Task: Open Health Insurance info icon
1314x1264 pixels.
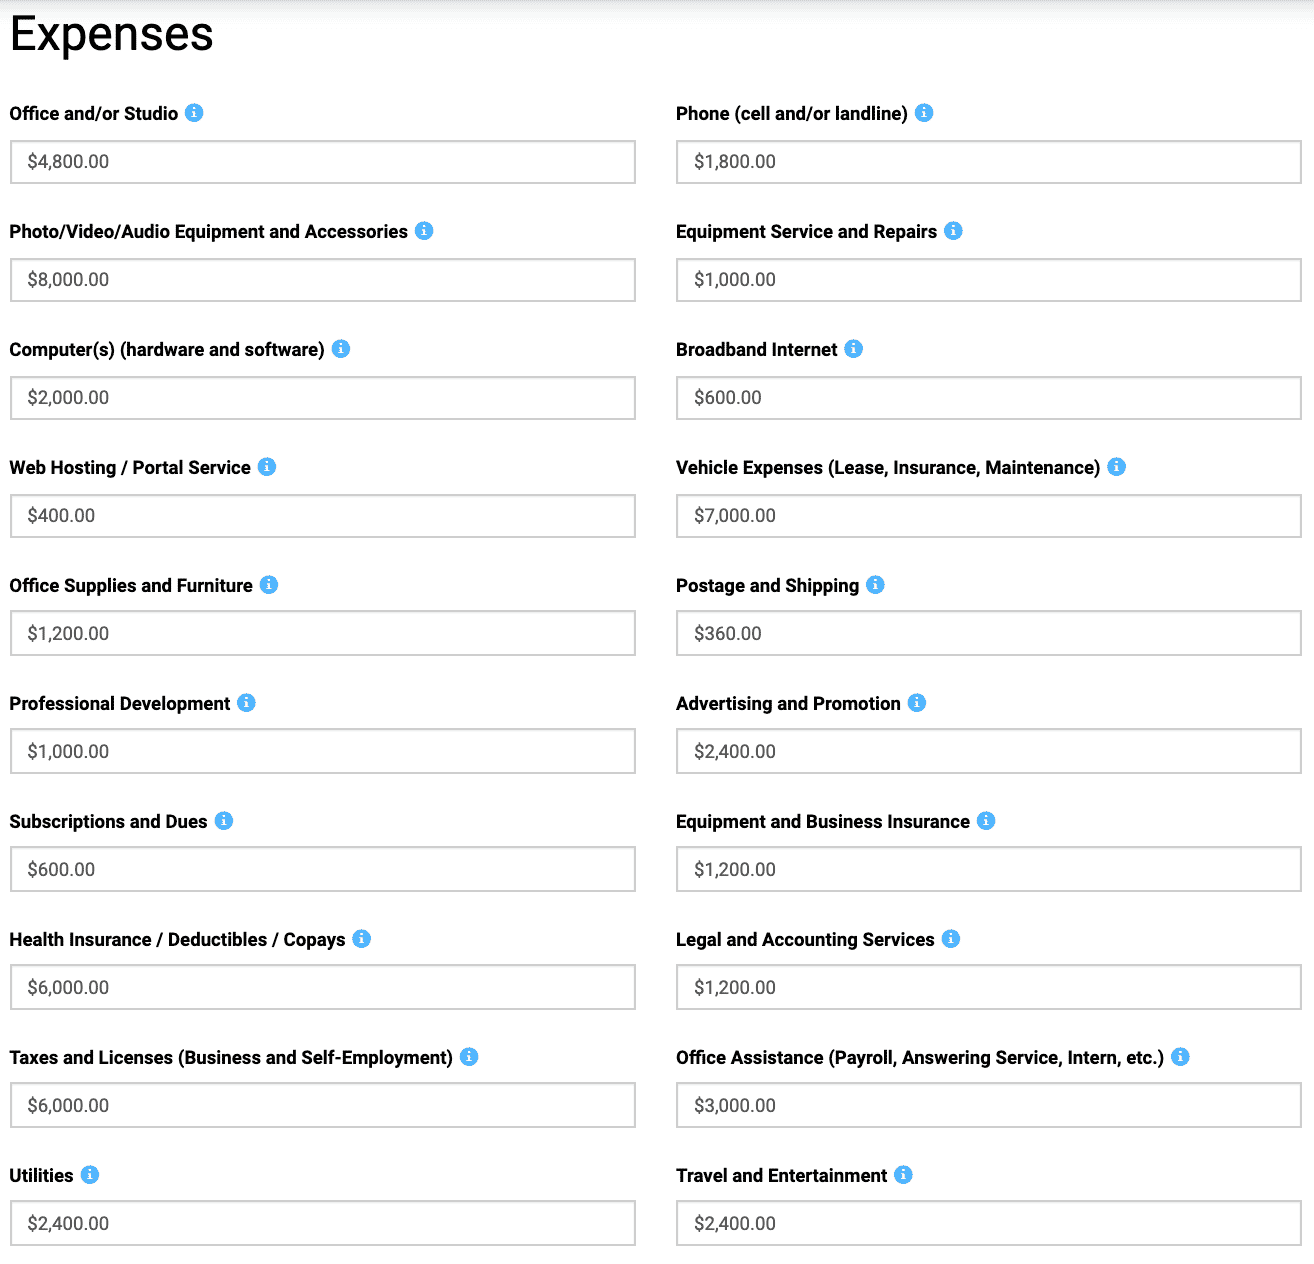Action: (x=362, y=939)
